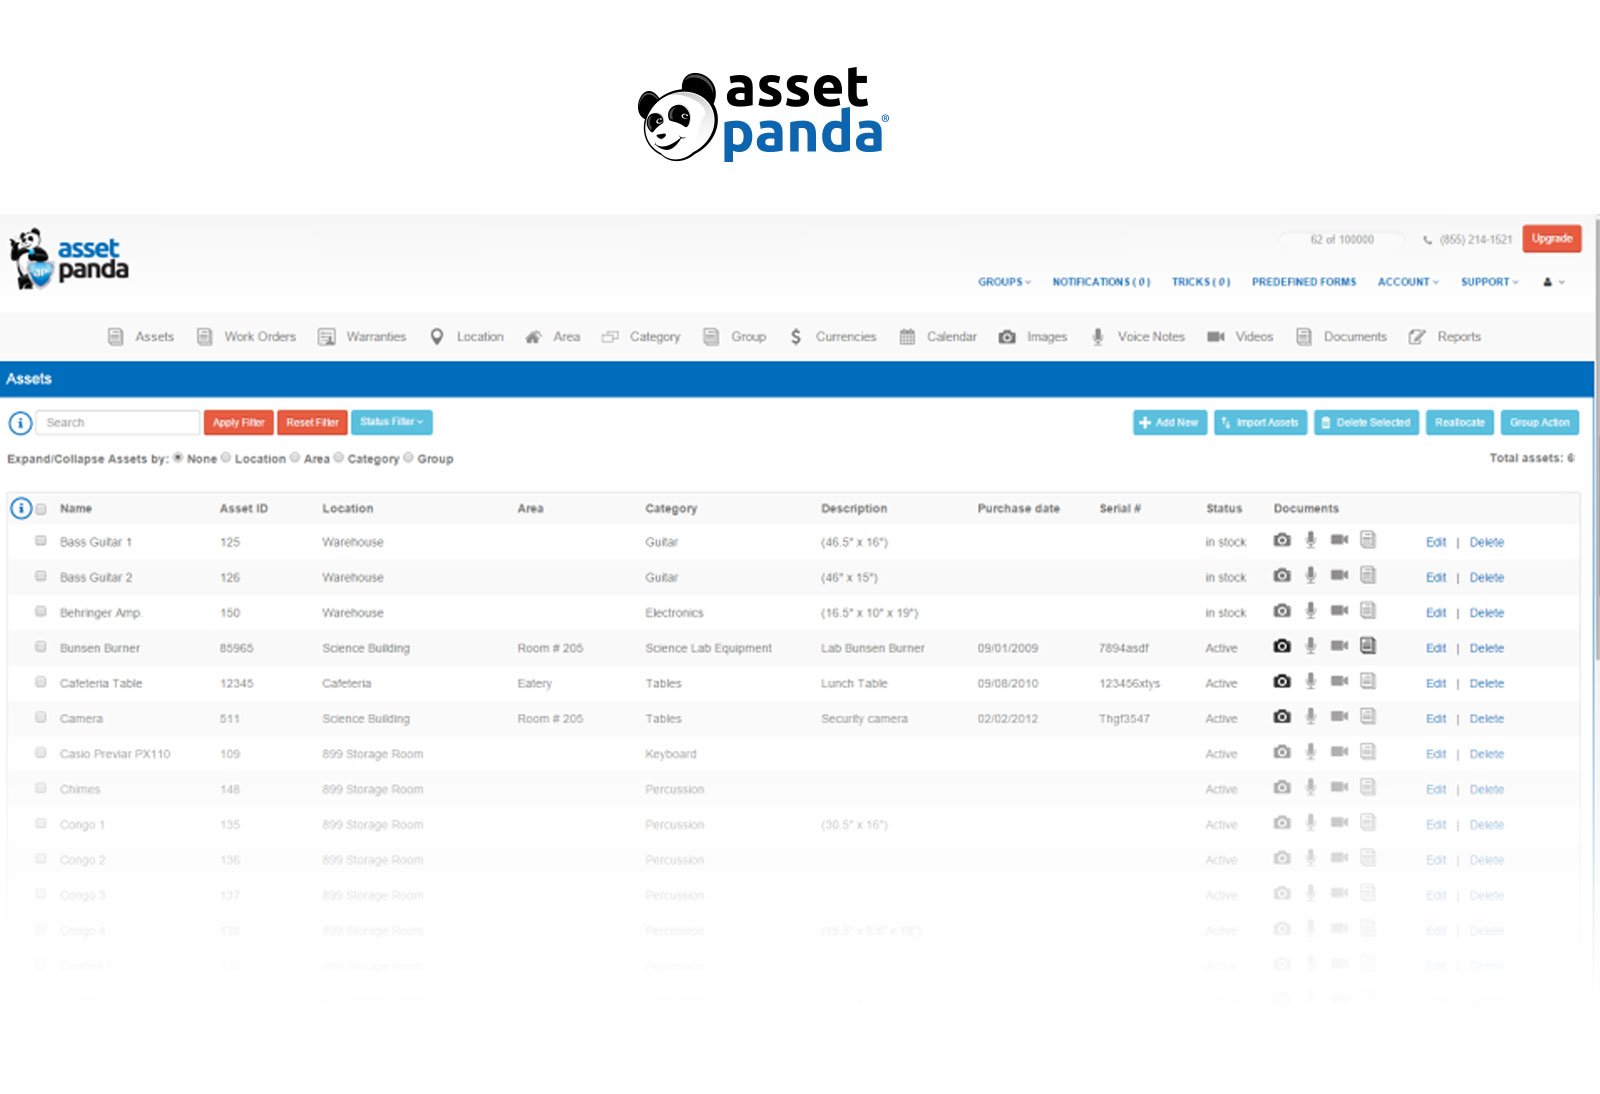This screenshot has width=1600, height=1094.
Task: Open the Area section
Action: [553, 337]
